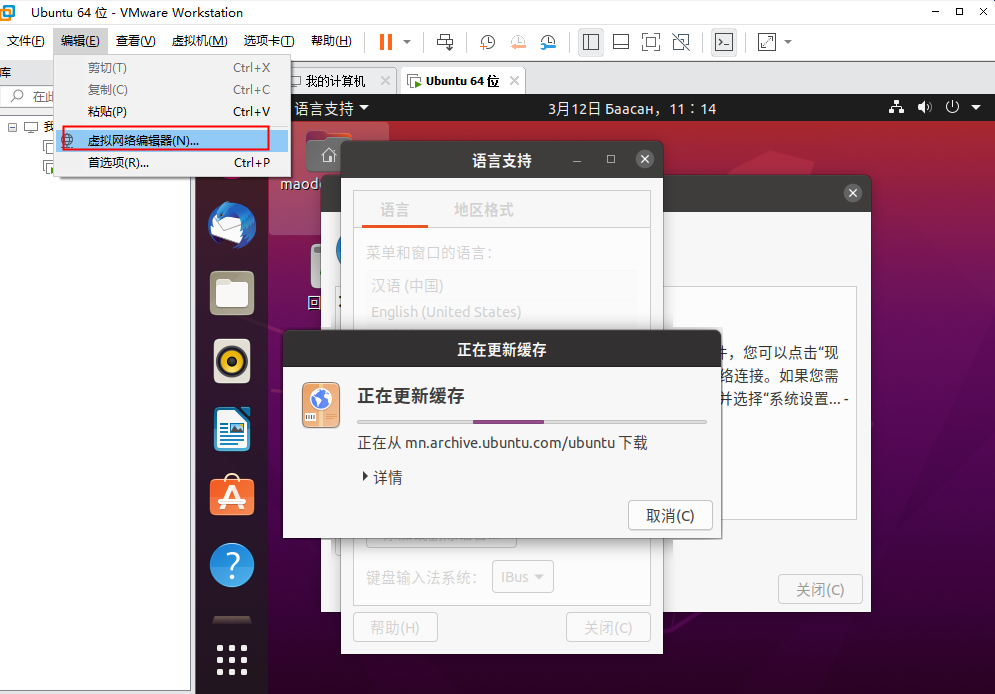The height and width of the screenshot is (694, 995).
Task: Take a snapshot of this virtual machine
Action: click(487, 42)
